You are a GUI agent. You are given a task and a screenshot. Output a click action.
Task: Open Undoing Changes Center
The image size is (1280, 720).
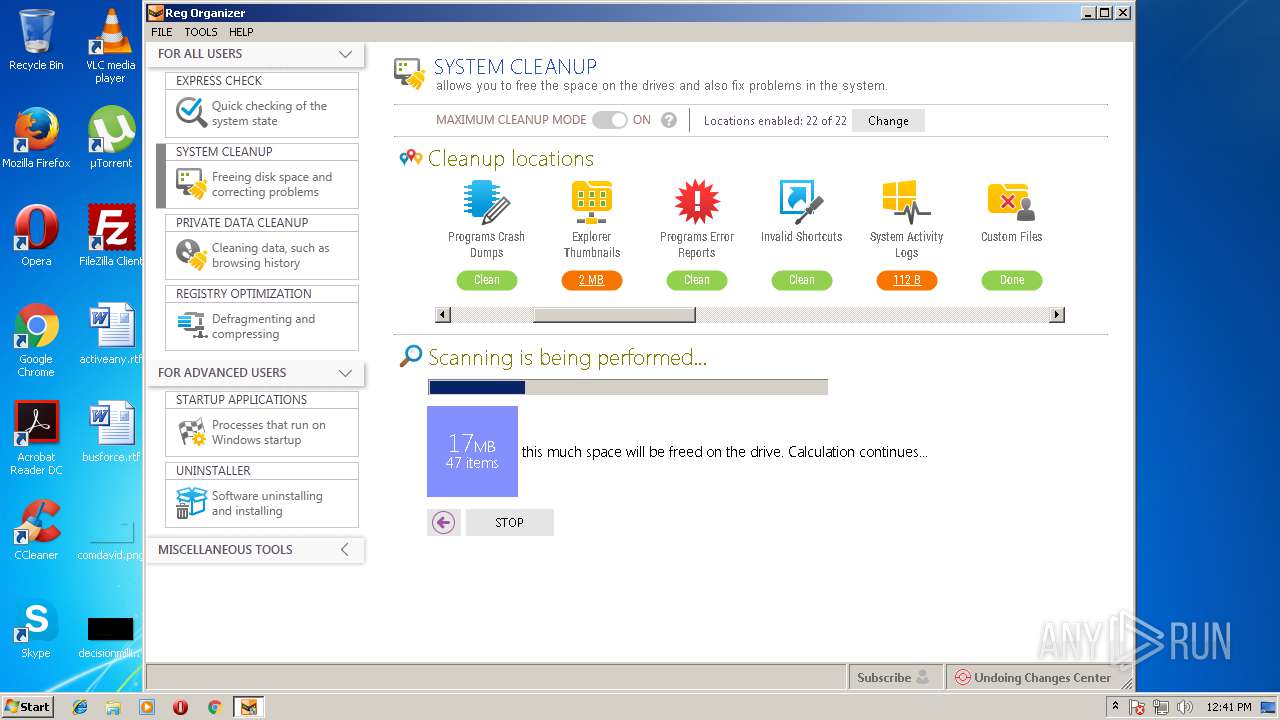coord(1032,677)
